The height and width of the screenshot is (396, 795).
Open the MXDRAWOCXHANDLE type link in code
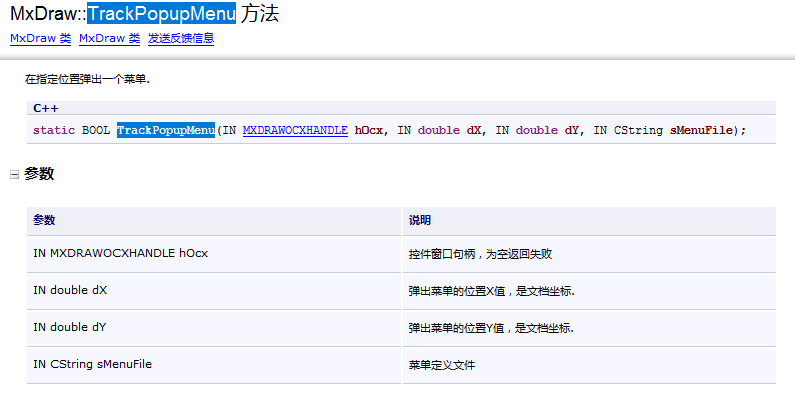tap(295, 130)
